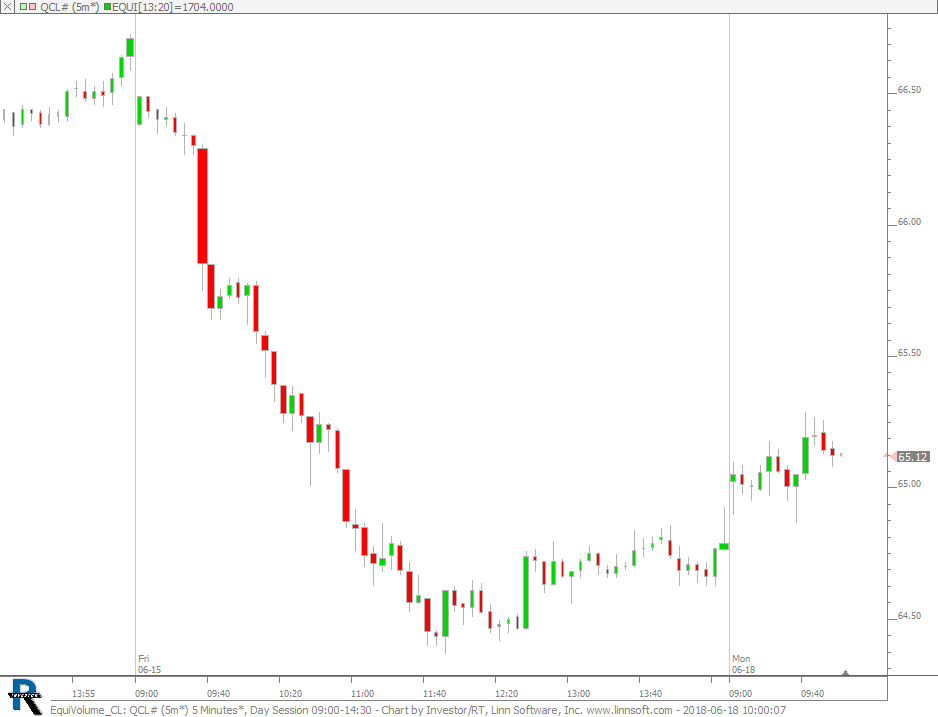The image size is (938, 717).
Task: Click the tall green candle near 12:30
Action: (x=526, y=593)
